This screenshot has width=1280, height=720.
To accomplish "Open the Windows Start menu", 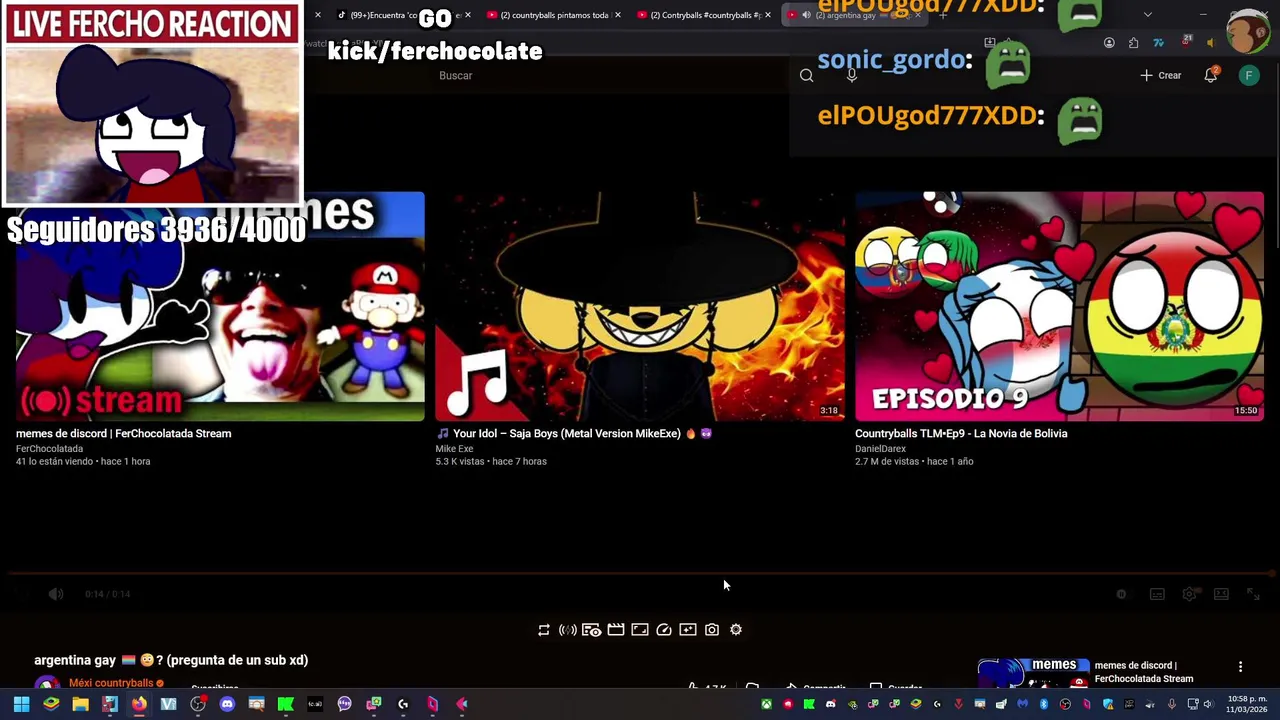I will (21, 704).
